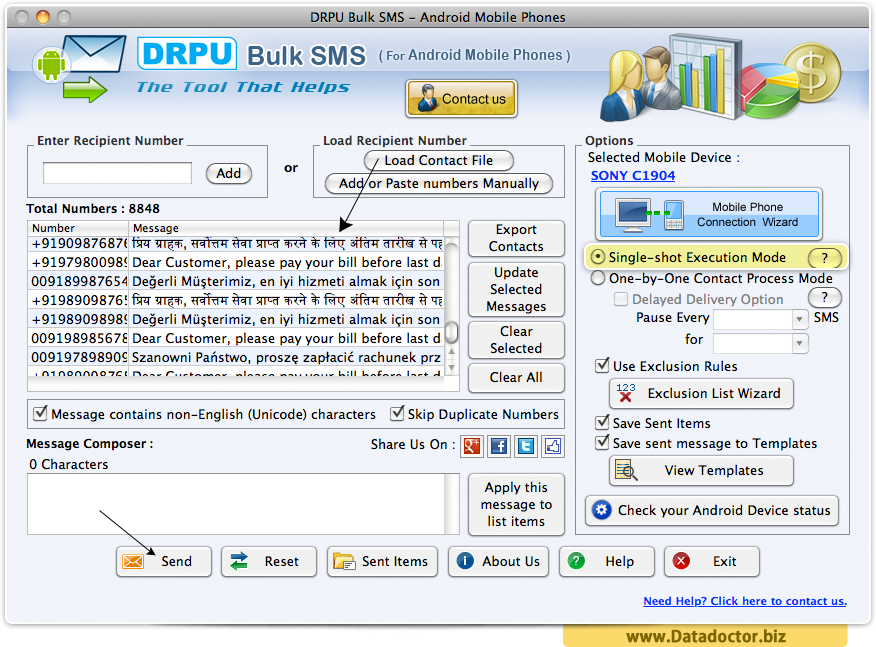
Task: Open the Exclusion List Wizard
Action: coord(701,393)
